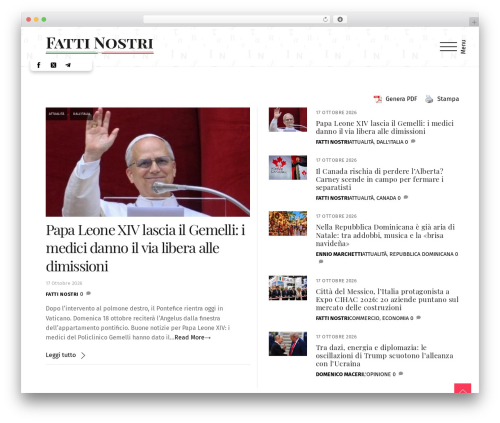500x423 pixels.
Task: Click comment bubble on Repubblica Dominicana article
Action: [x=321, y=262]
